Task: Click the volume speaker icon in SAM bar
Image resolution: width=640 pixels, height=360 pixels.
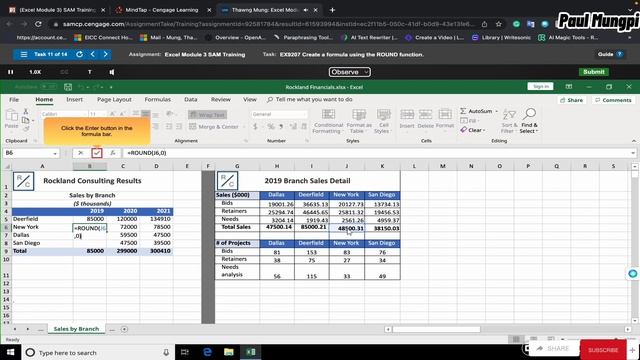Action: point(112,72)
